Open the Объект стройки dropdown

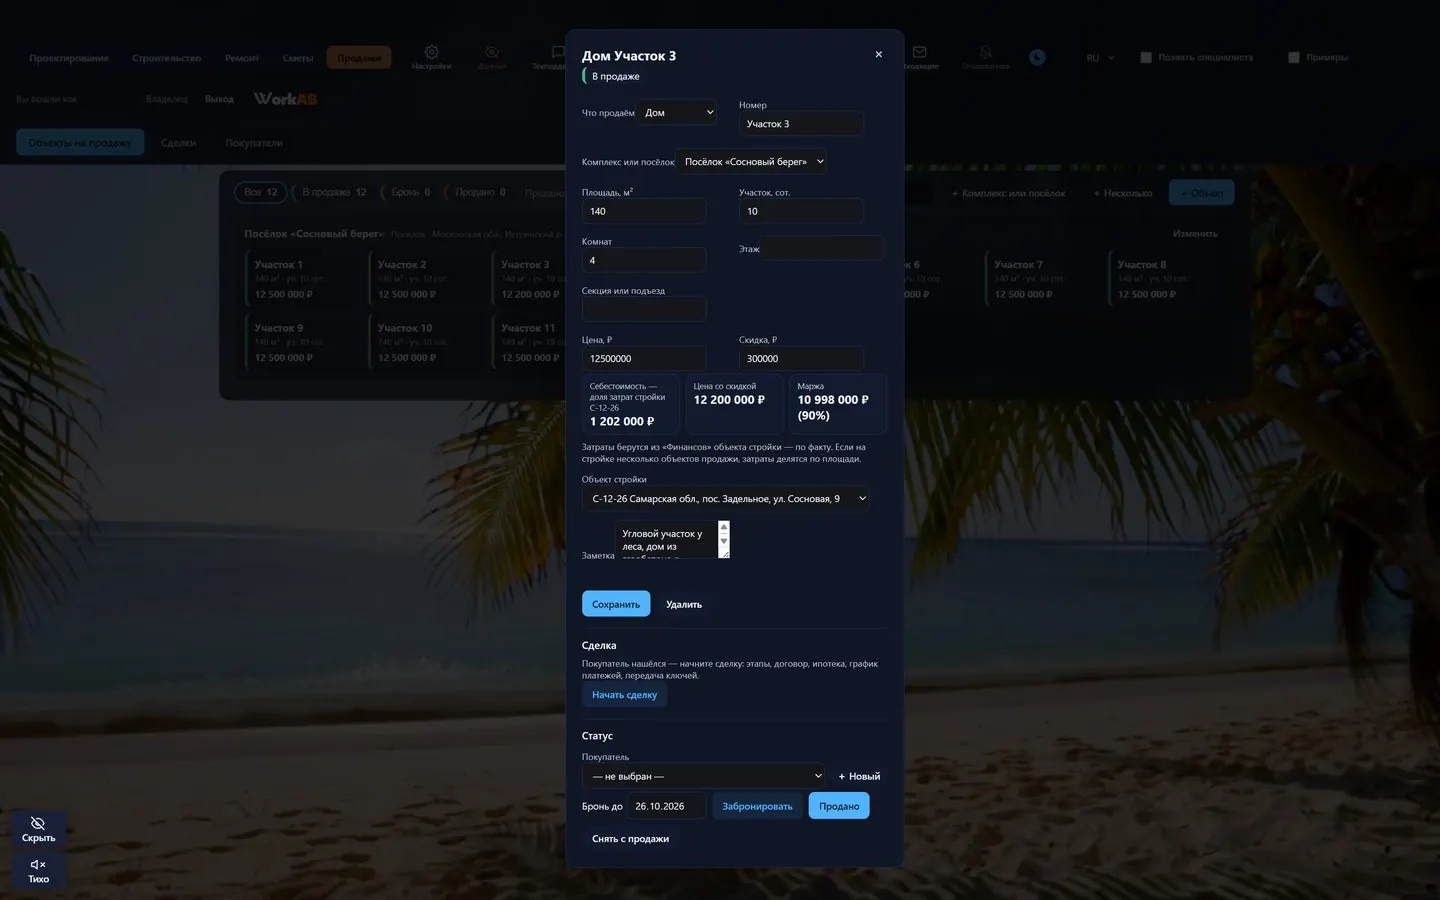click(726, 499)
